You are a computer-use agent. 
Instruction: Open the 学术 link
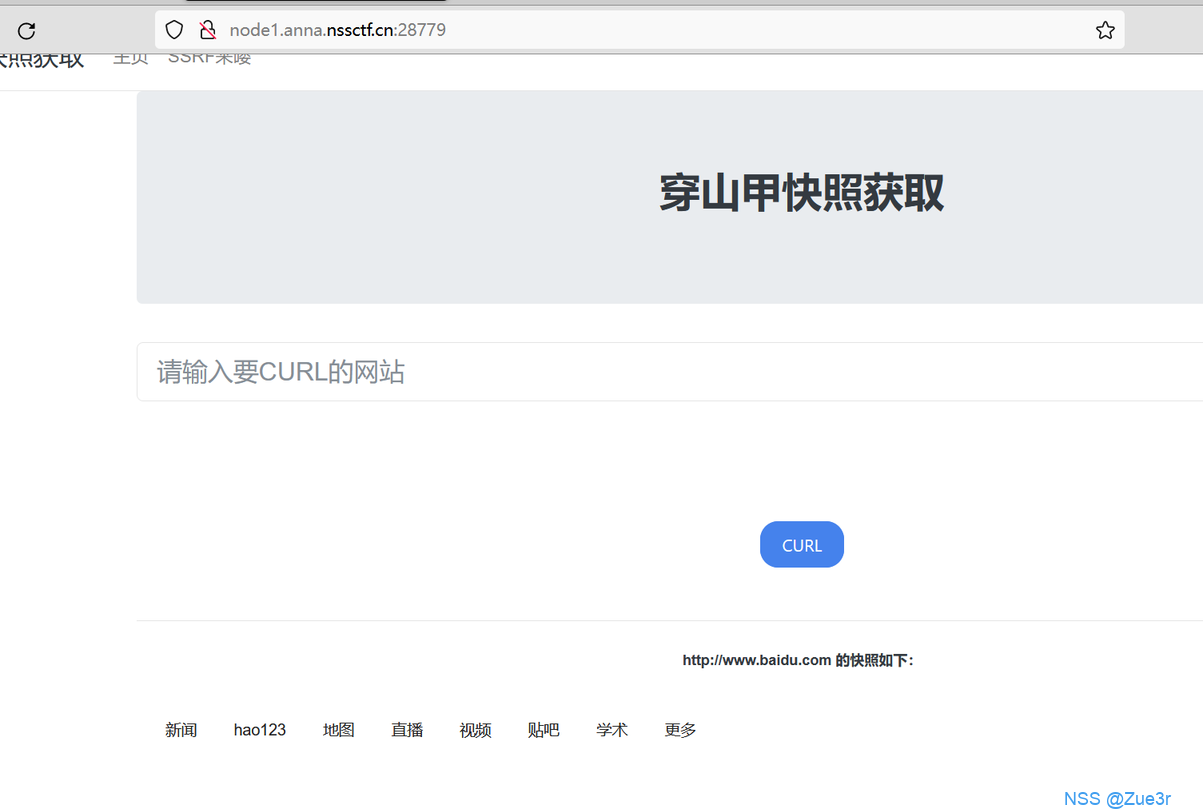pos(612,730)
